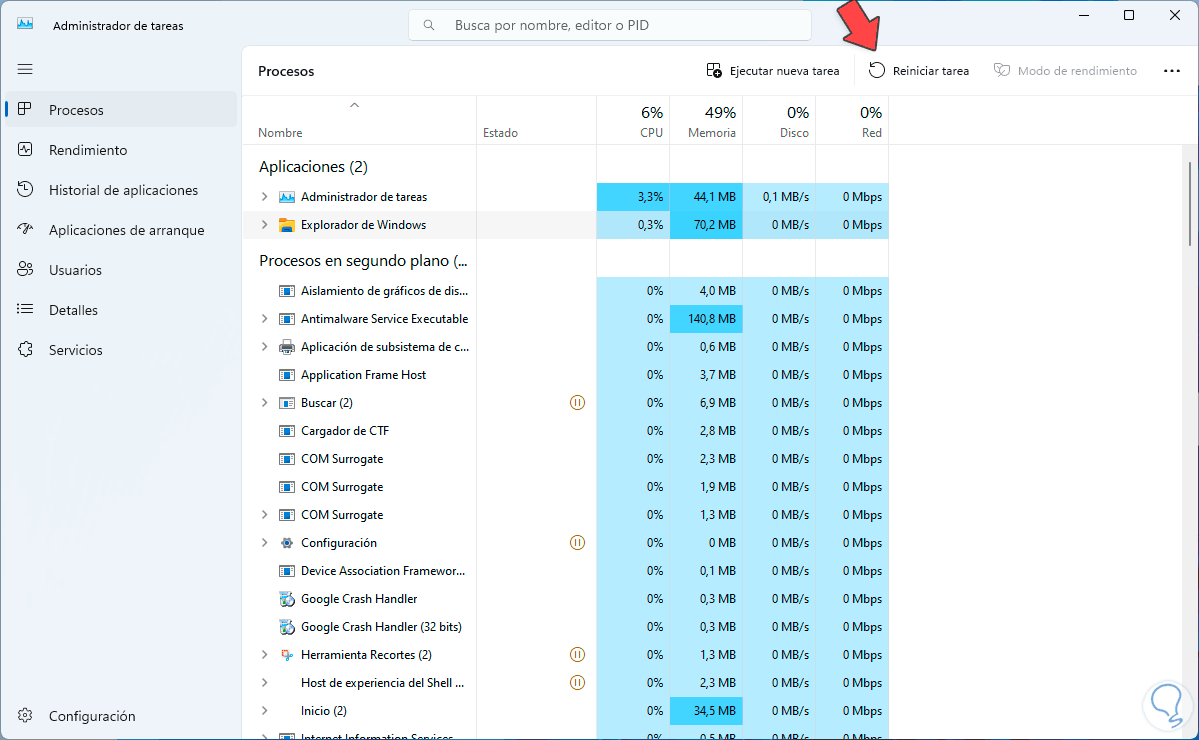Image resolution: width=1199 pixels, height=740 pixels.
Task: Sort processes by Memoria column
Action: tap(706, 122)
